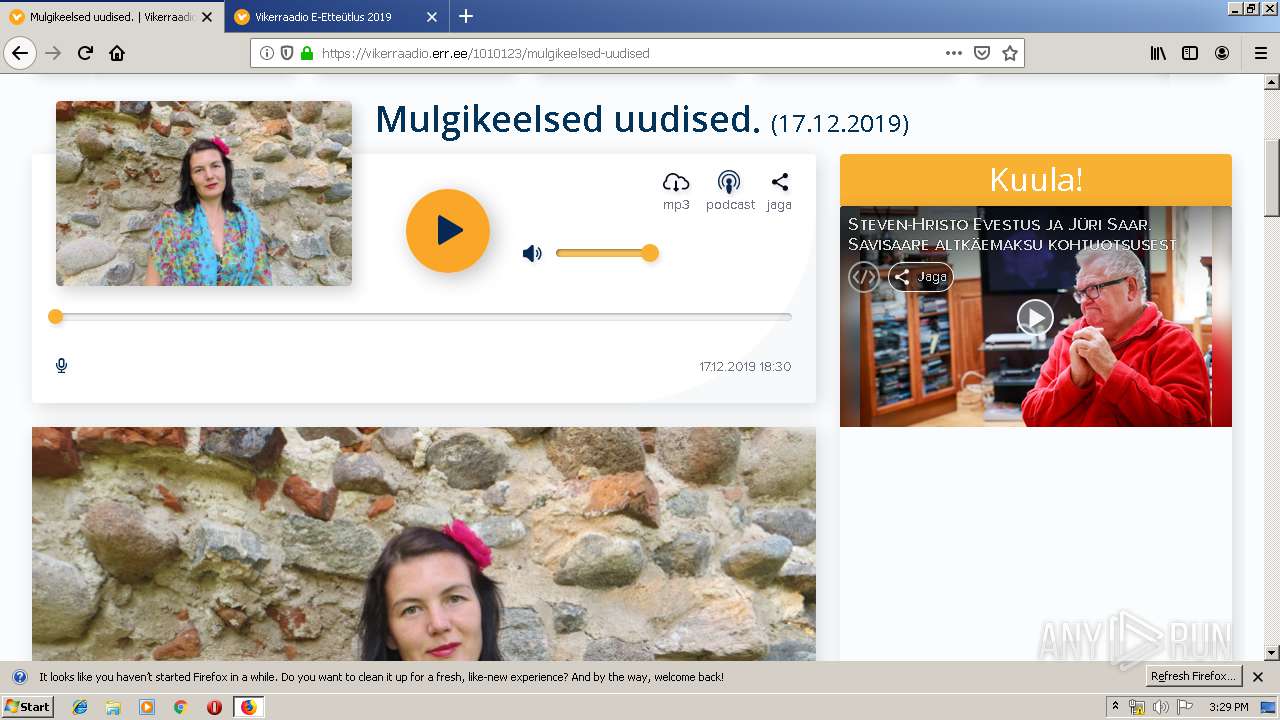Screen dimensions: 1280x720
Task: Download the mp3 file
Action: pos(676,190)
